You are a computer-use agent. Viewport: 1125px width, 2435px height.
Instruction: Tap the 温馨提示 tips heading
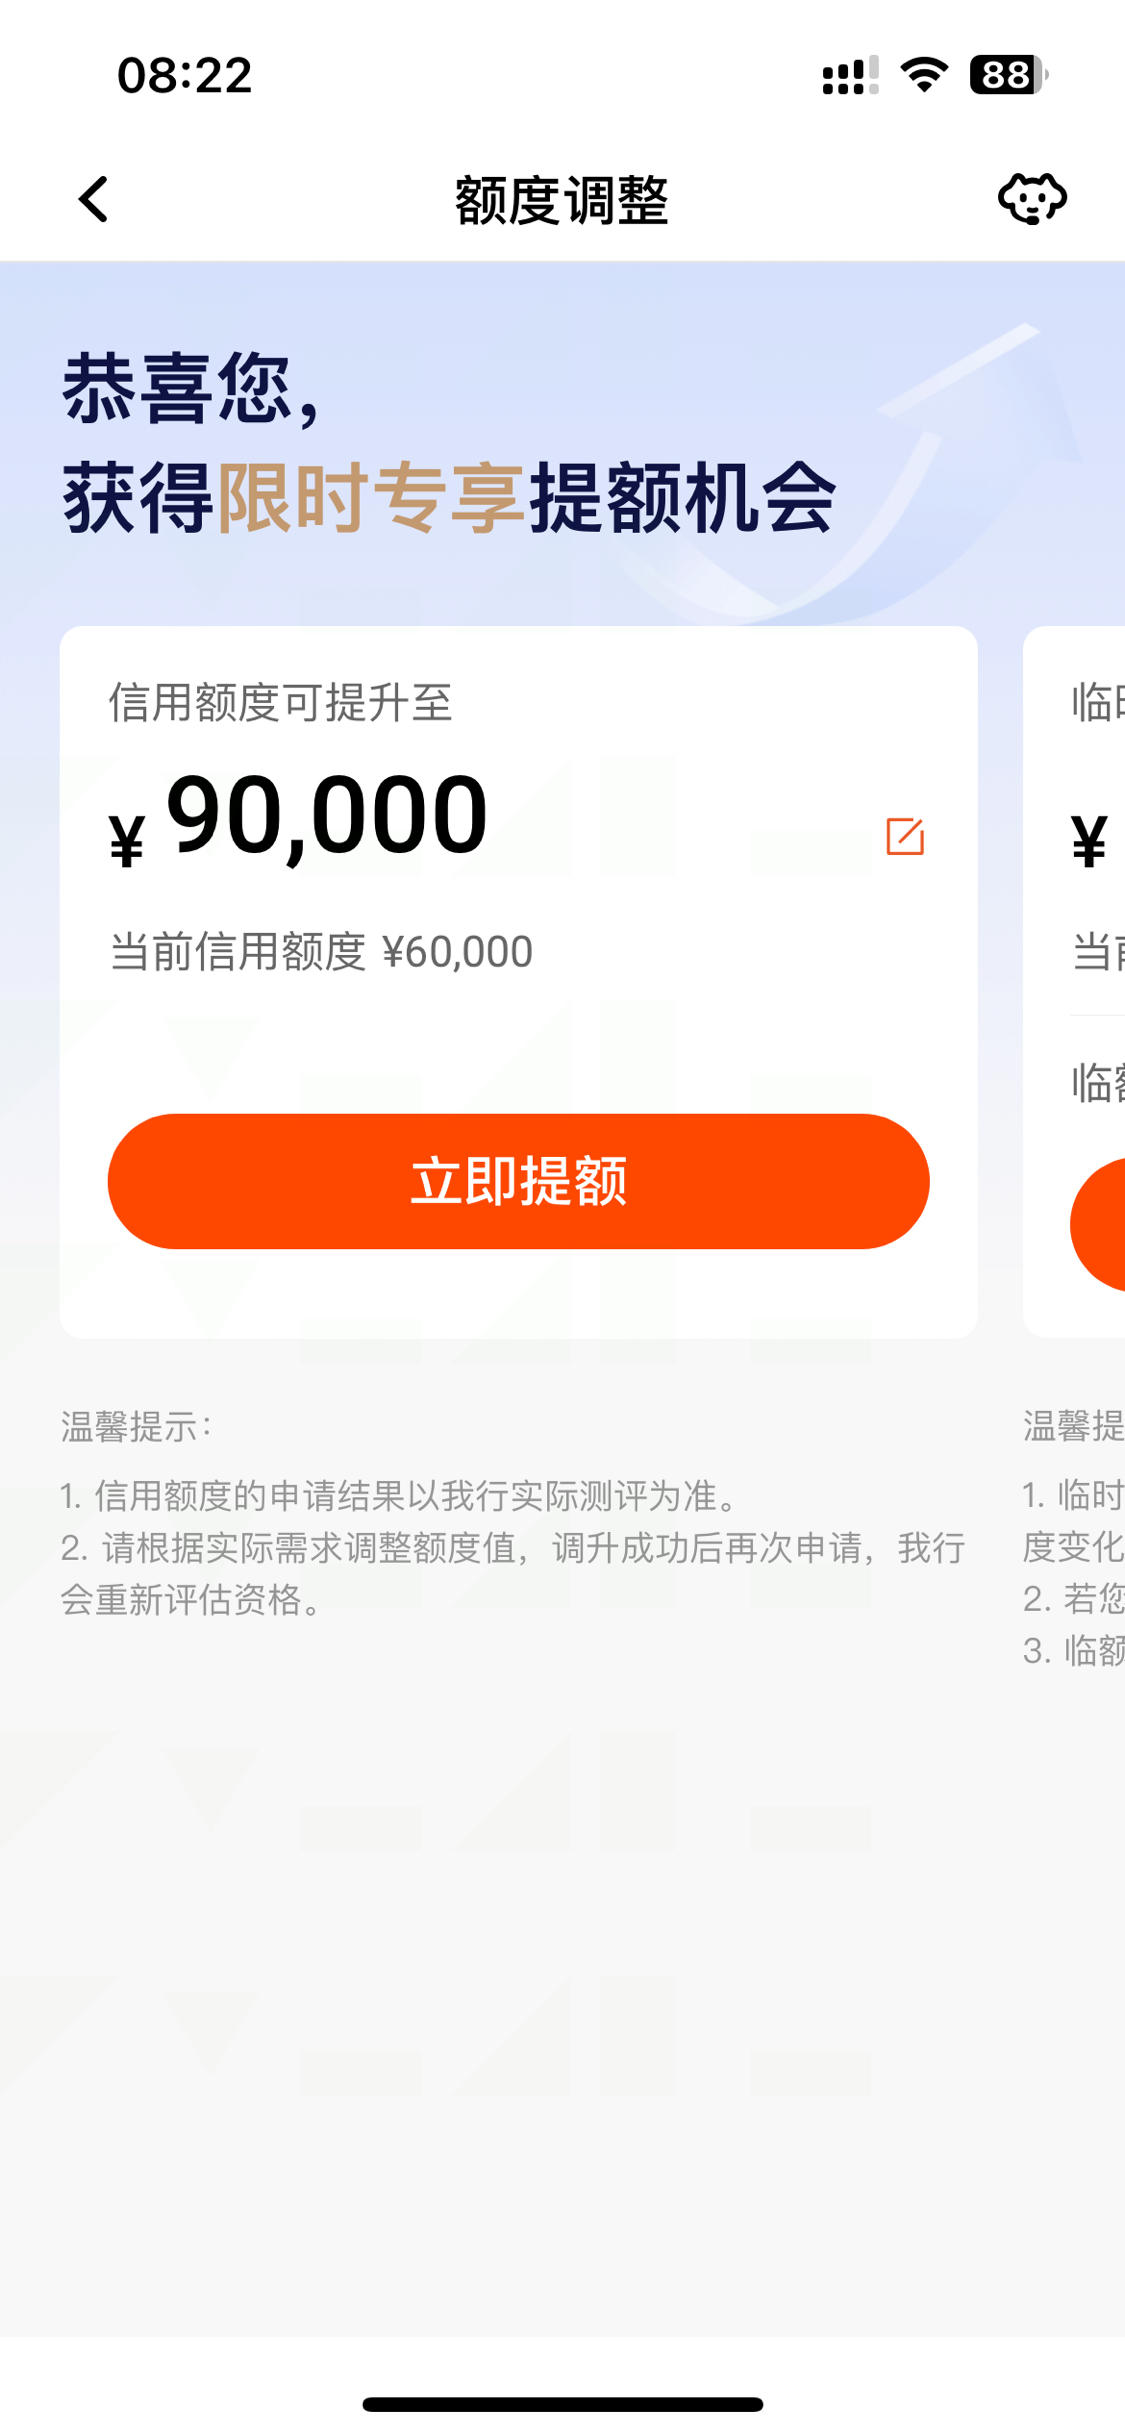136,1426
